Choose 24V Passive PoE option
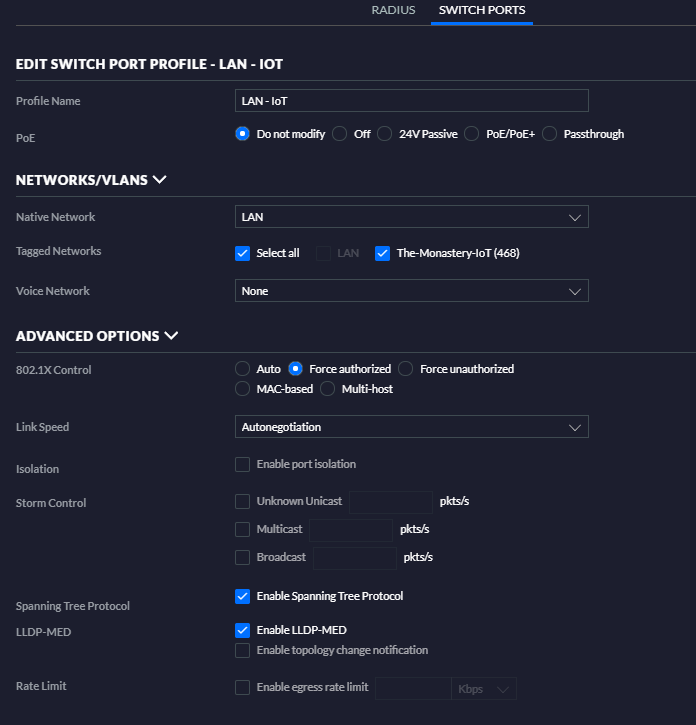The height and width of the screenshot is (725, 696). [x=385, y=134]
